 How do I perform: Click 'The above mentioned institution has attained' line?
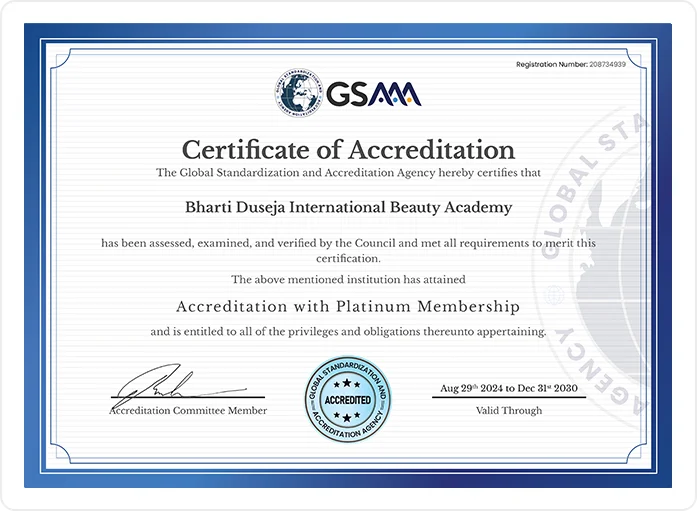348,279
